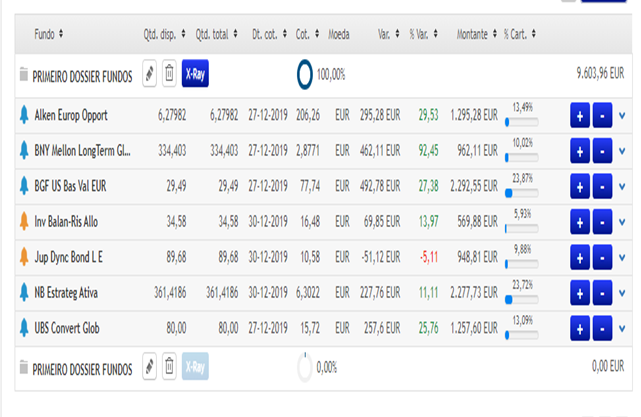The image size is (641, 417).
Task: Delete the first PRIMEIRO DOSSIER FUNDOS with trash icon
Action: [170, 73]
